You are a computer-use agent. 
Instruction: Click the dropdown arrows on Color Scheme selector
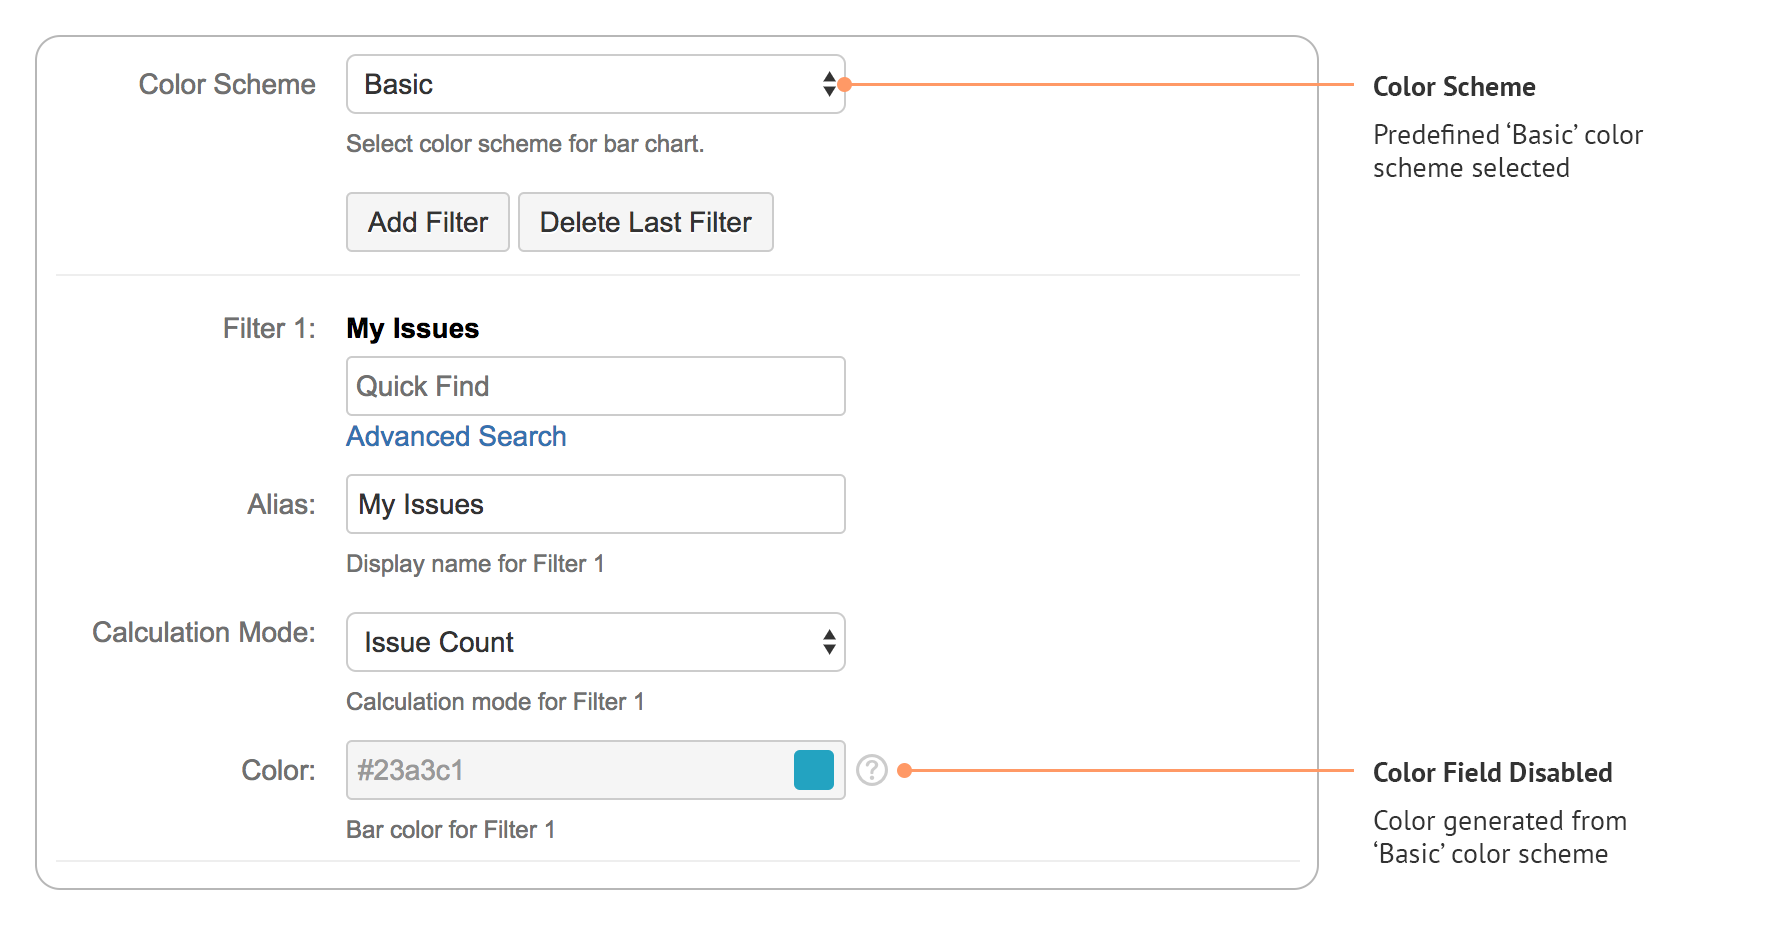point(828,84)
